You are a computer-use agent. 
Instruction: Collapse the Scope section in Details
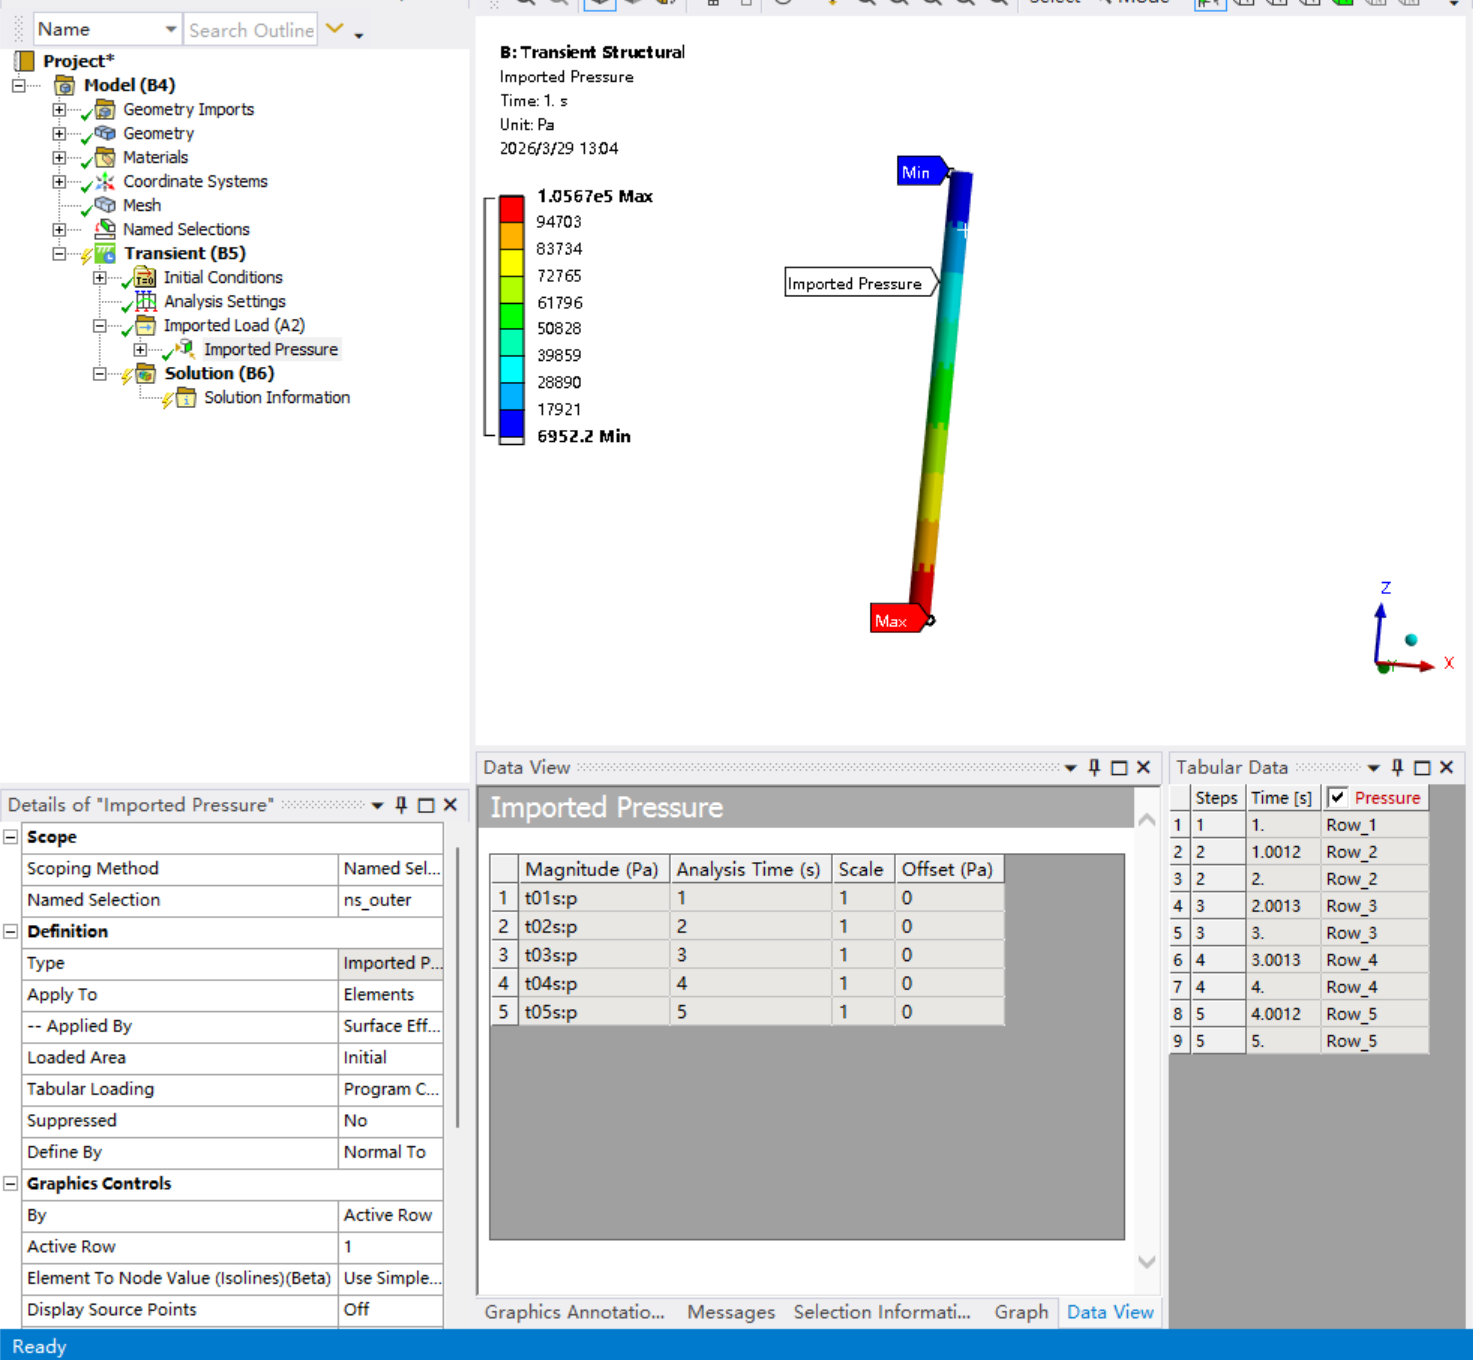pos(11,837)
